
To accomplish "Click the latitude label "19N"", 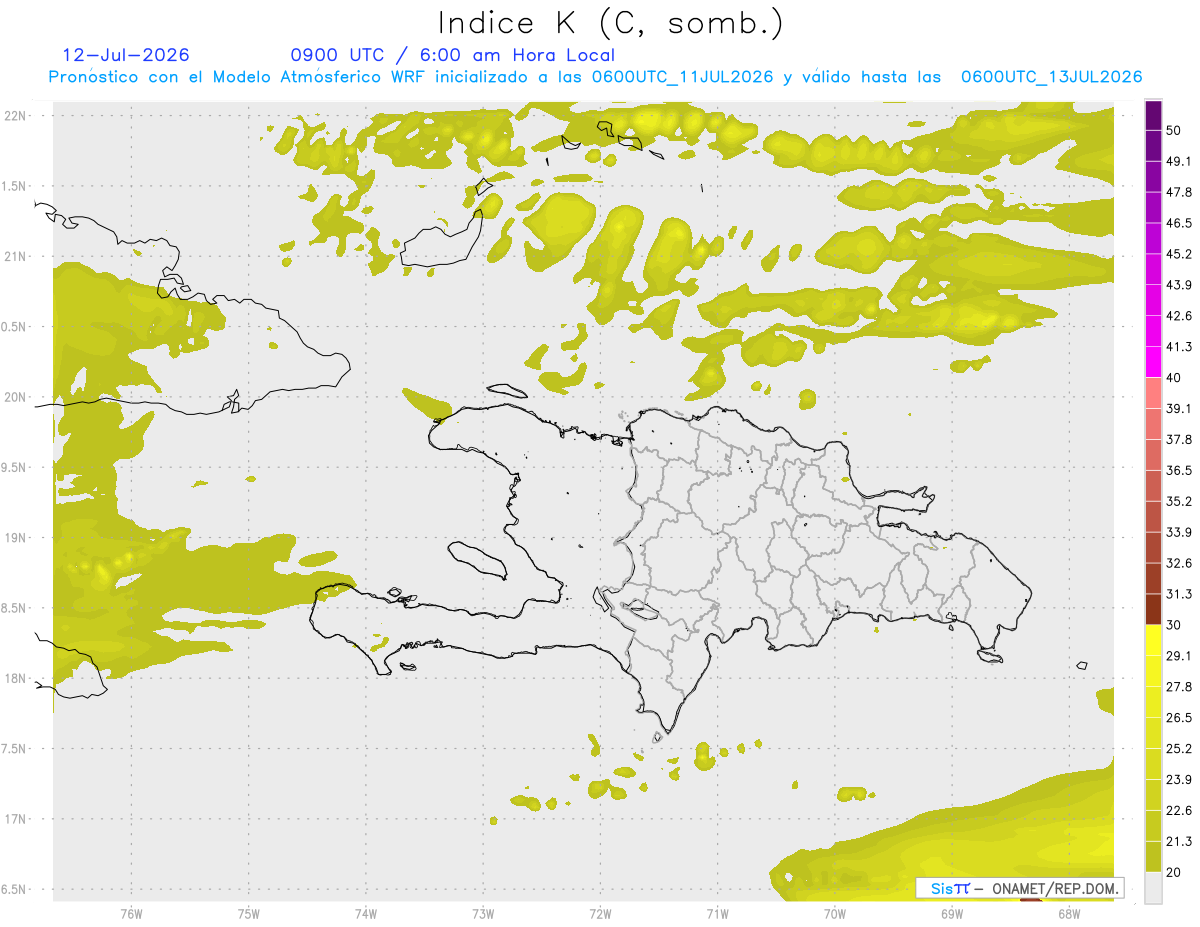I will click(x=16, y=538).
